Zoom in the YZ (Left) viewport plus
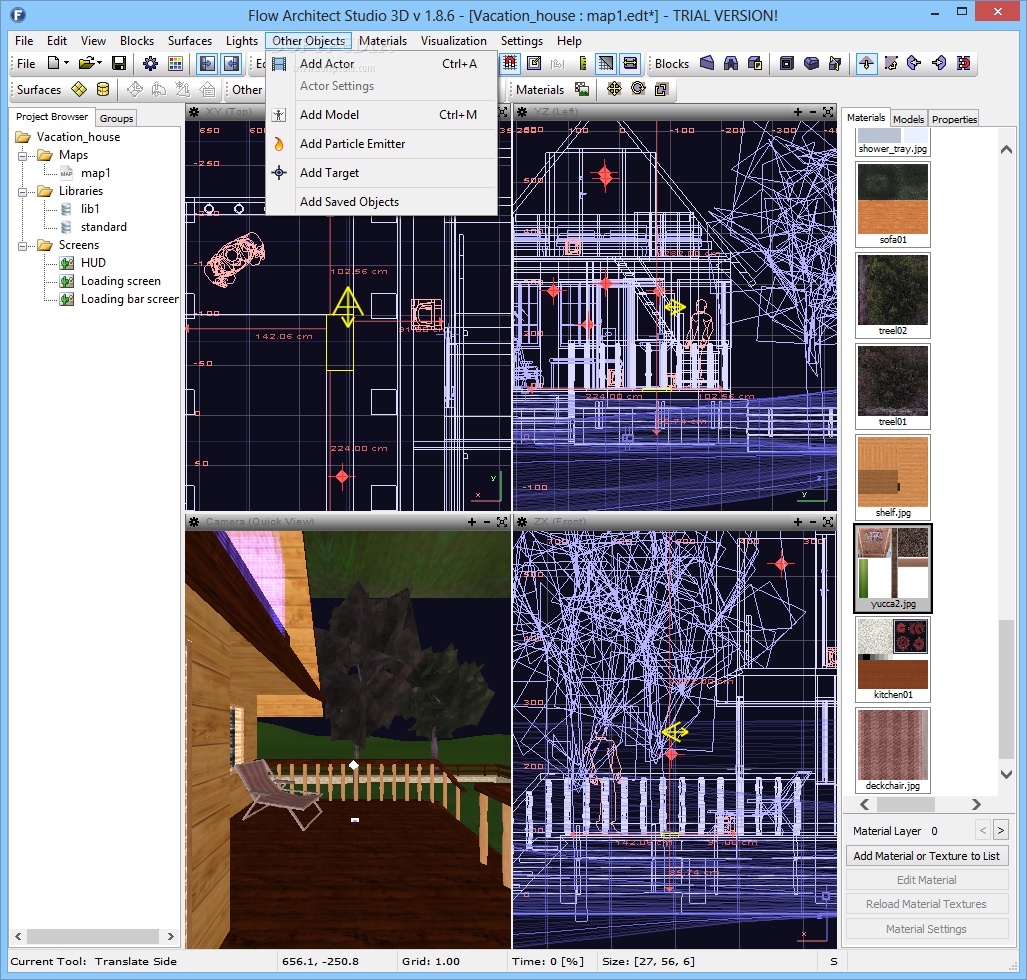The width and height of the screenshot is (1027, 980). pos(797,112)
